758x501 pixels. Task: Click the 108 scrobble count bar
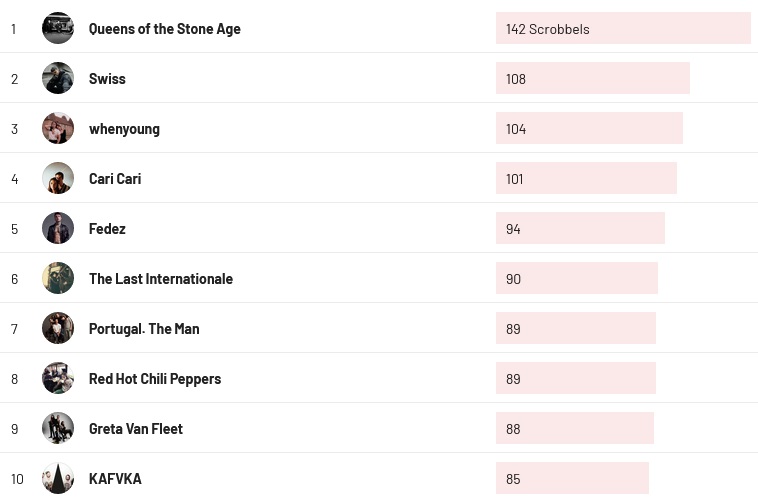click(592, 78)
